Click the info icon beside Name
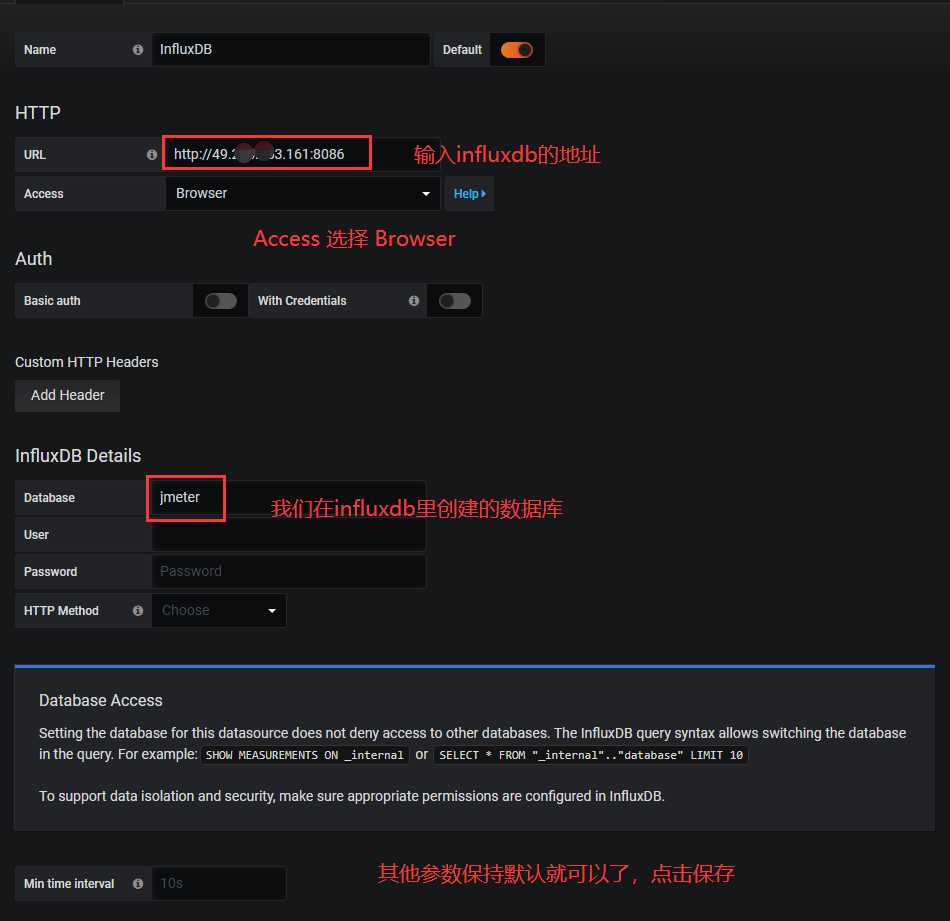 (138, 50)
